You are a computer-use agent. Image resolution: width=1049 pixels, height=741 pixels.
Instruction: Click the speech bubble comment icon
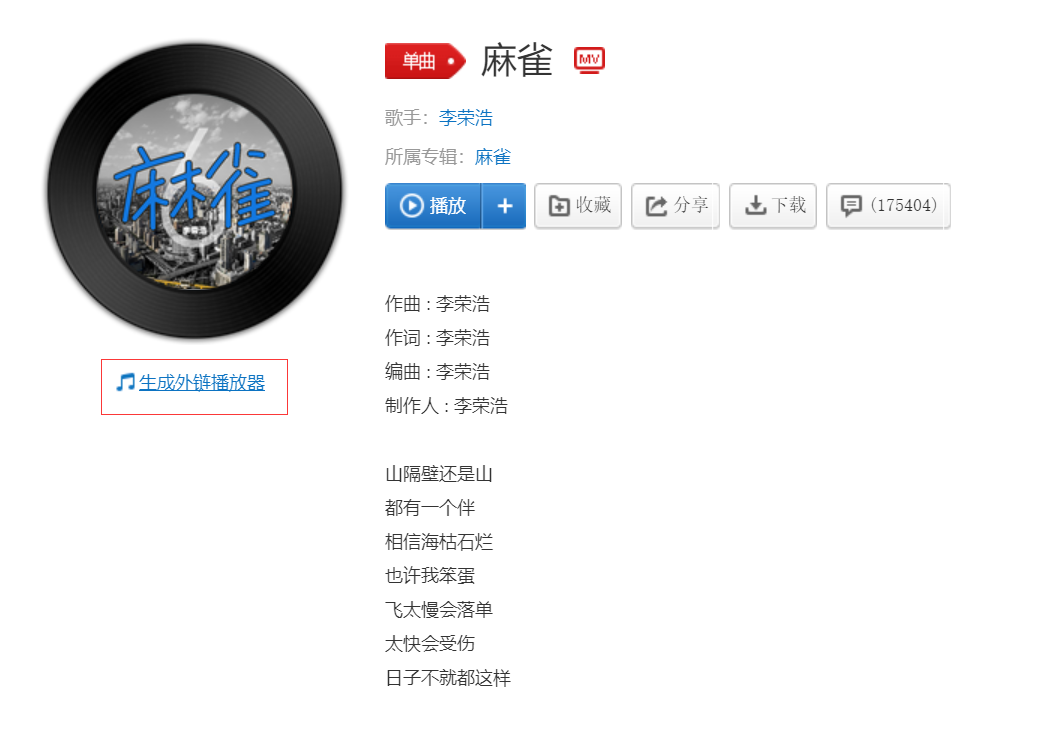(x=851, y=205)
